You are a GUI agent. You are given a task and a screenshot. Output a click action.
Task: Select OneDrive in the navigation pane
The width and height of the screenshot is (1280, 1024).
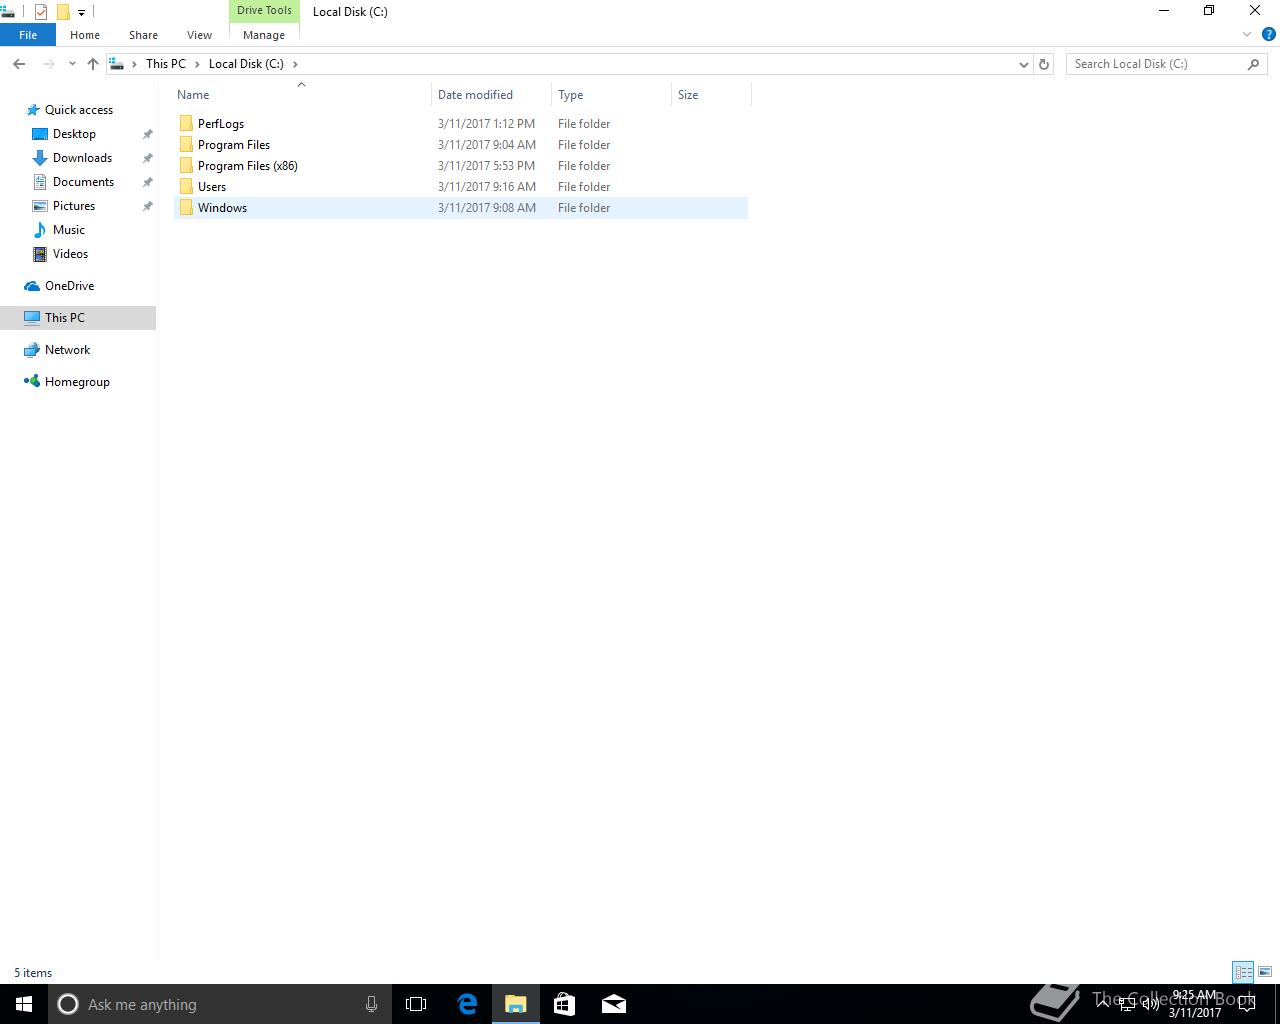(69, 286)
